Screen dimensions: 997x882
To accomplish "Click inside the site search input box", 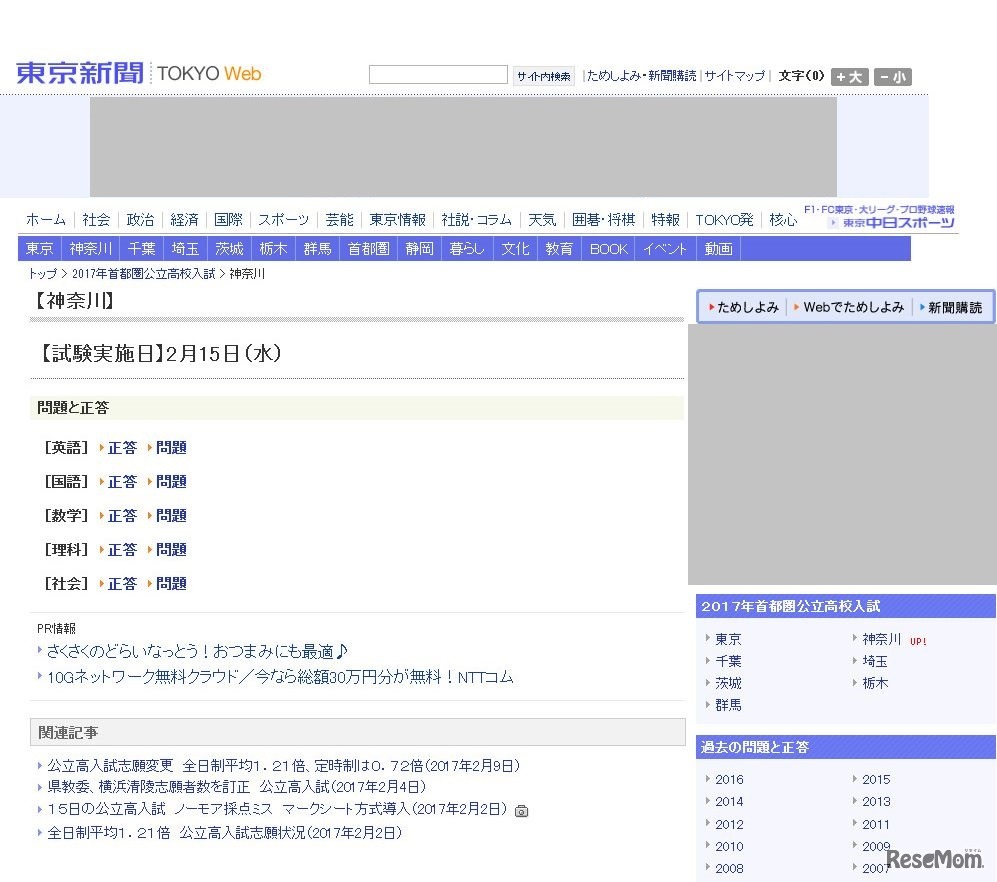I will click(x=438, y=73).
